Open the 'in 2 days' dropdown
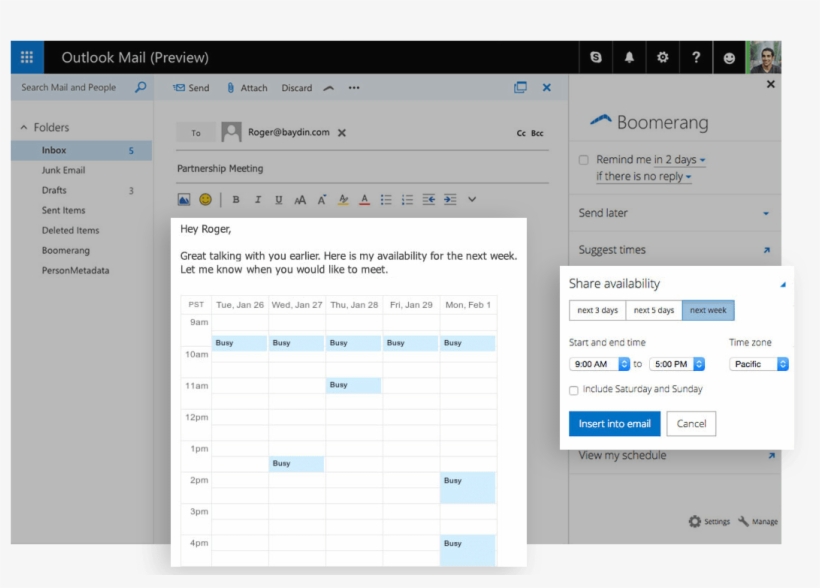Image resolution: width=820 pixels, height=588 pixels. point(679,160)
